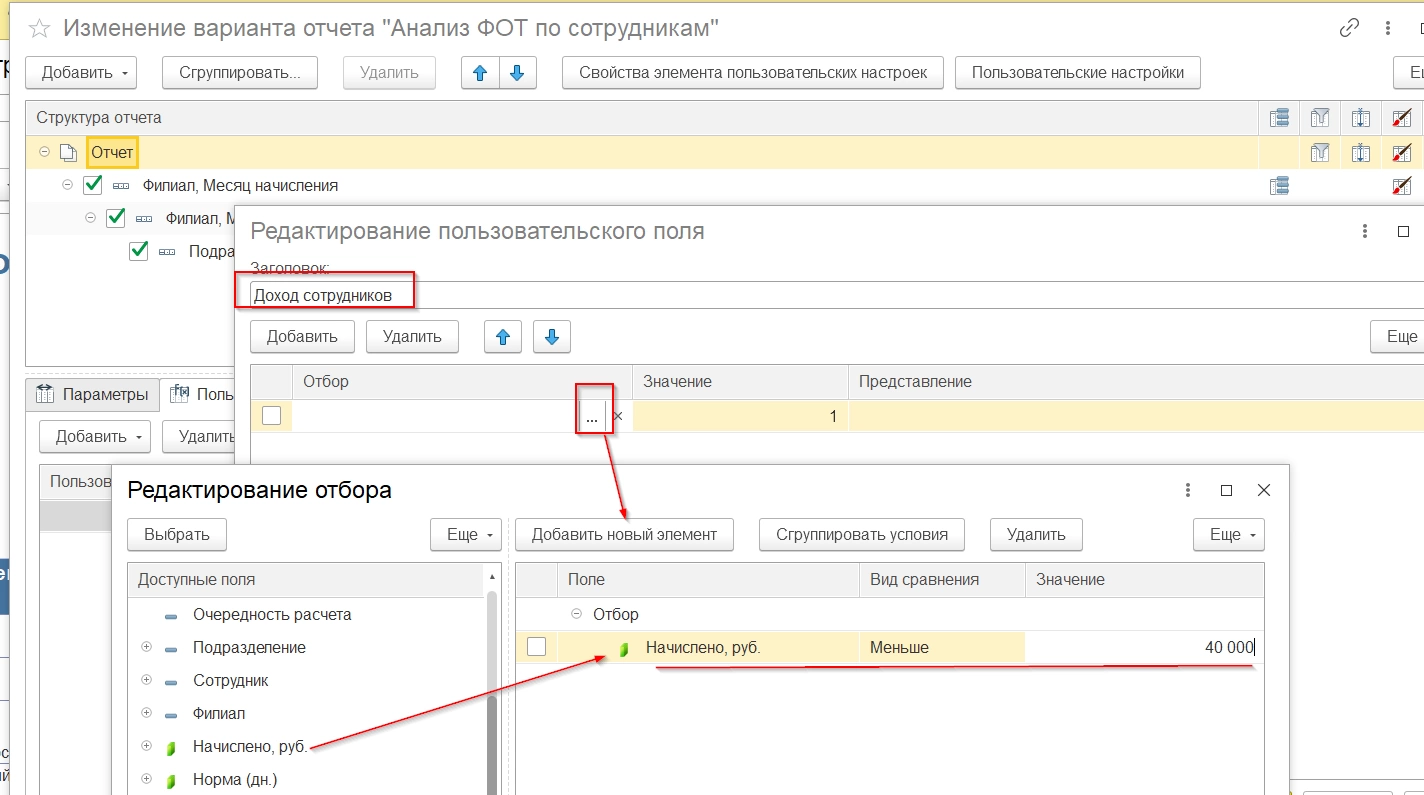Screen dimensions: 1424x795
Task: Open sorting settings in the Отчет row
Action: [1361, 152]
